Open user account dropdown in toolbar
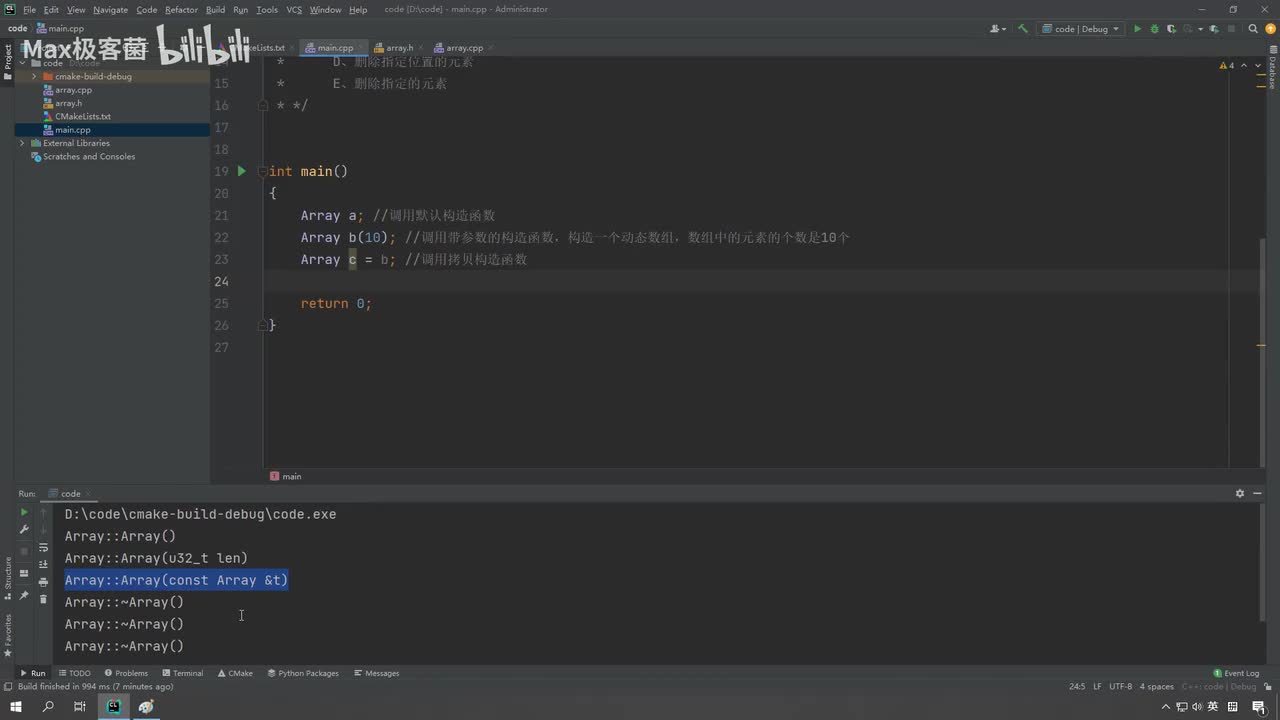 pyautogui.click(x=998, y=29)
